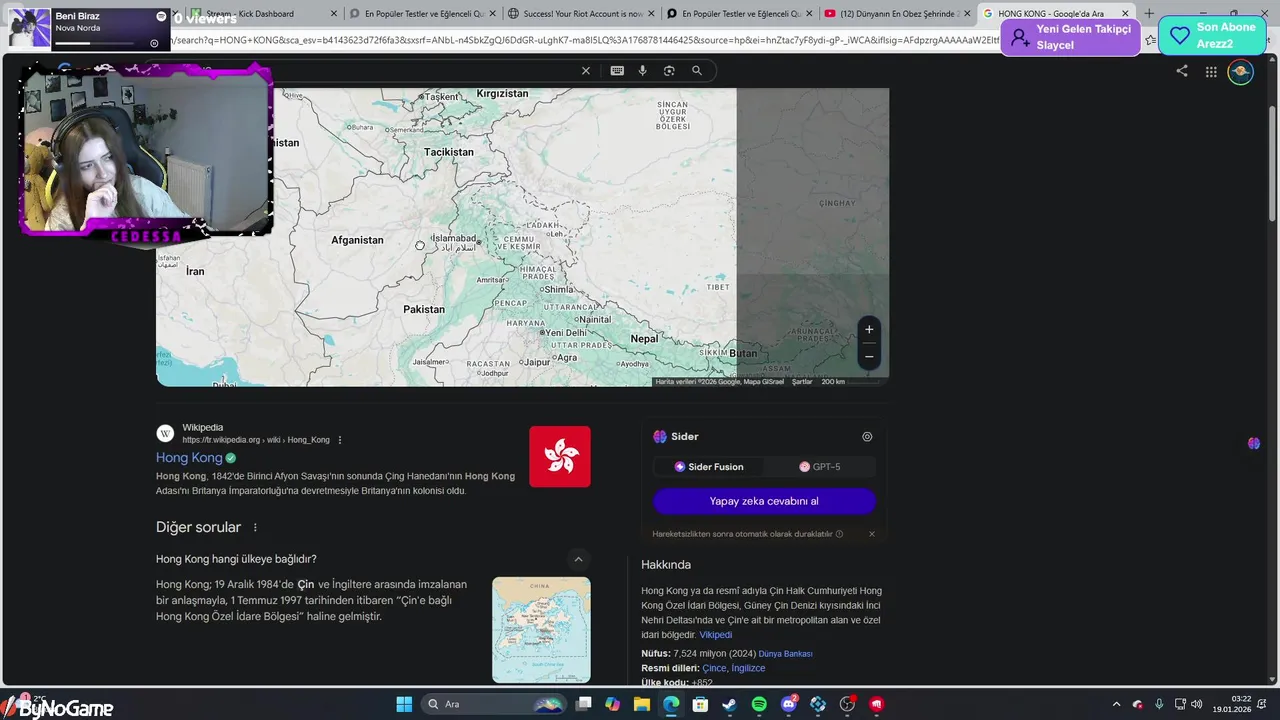Viewport: 1280px width, 720px height.
Task: Open File Explorer from taskbar
Action: click(641, 704)
